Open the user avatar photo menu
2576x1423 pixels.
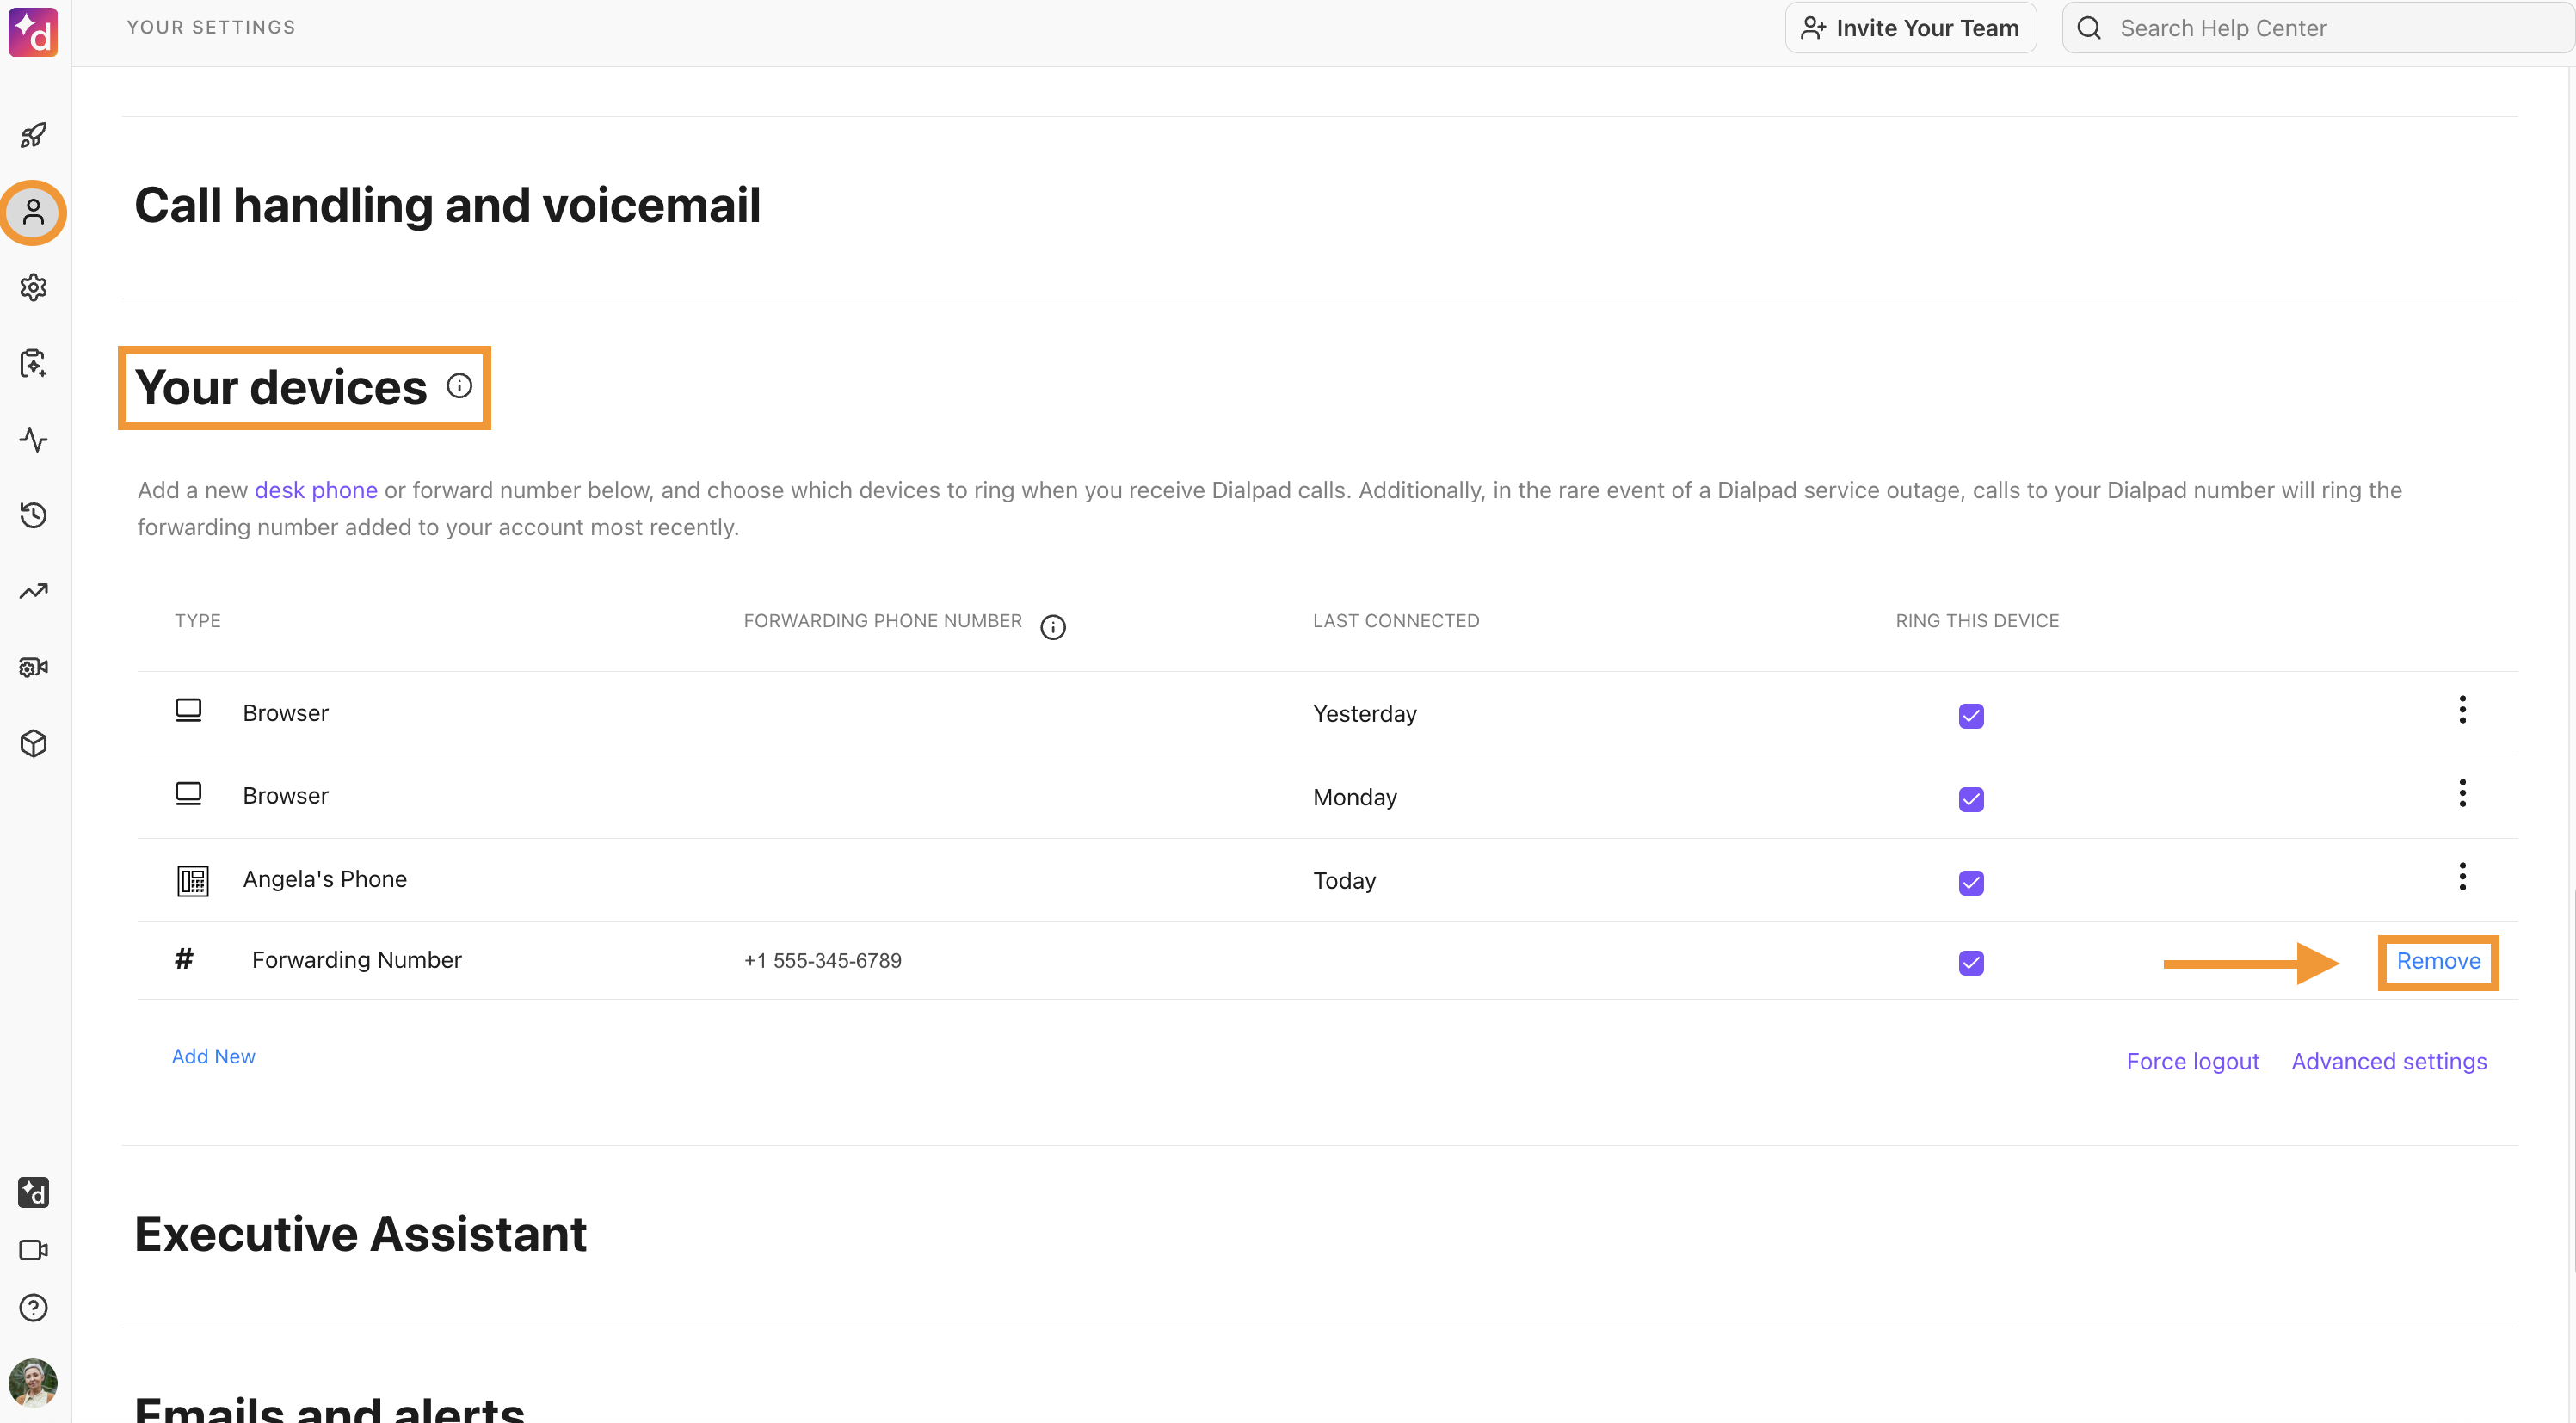click(x=33, y=1383)
